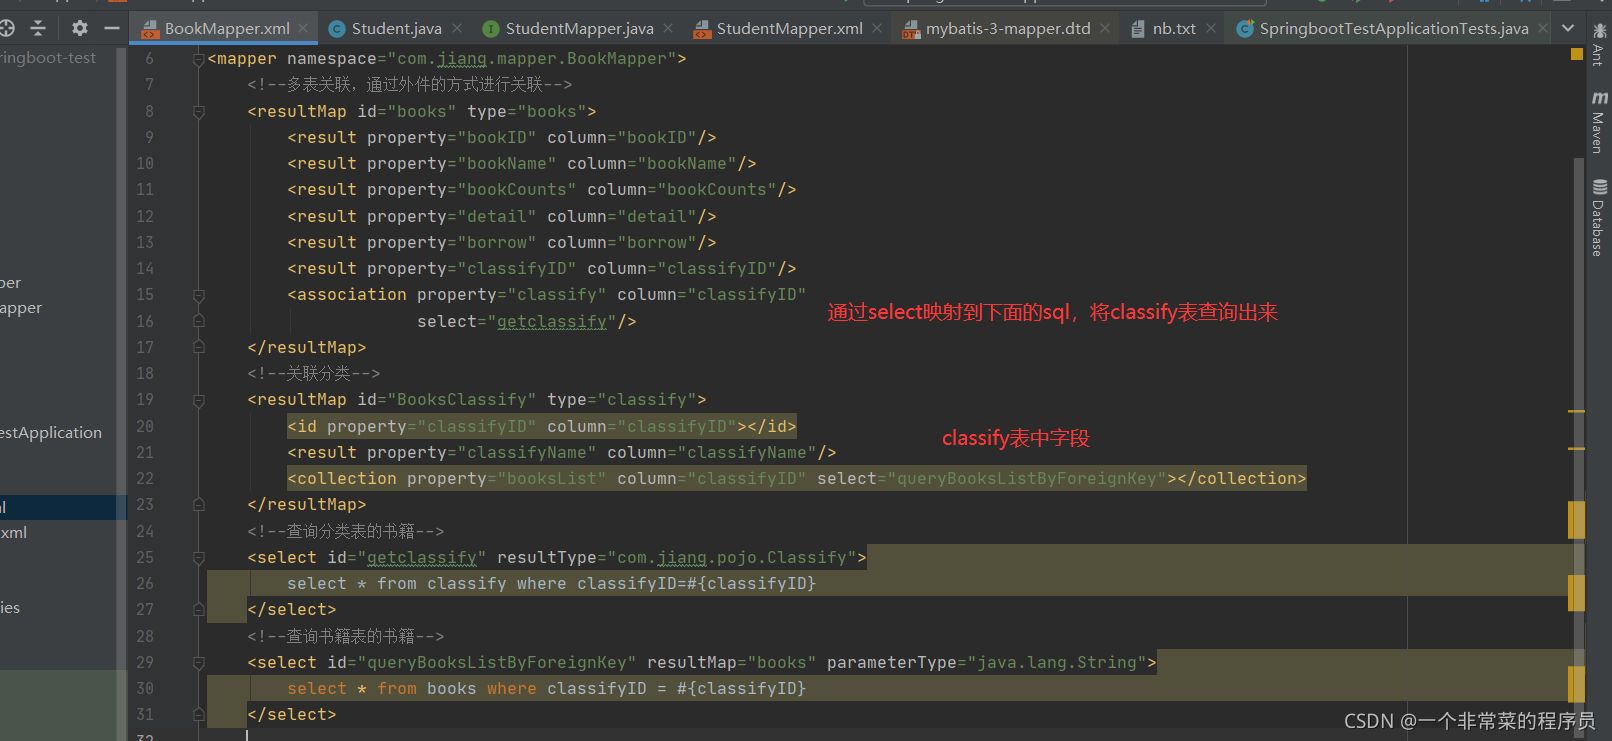Image resolution: width=1612 pixels, height=741 pixels.
Task: Close the nb.txt tab
Action: [x=1211, y=29]
